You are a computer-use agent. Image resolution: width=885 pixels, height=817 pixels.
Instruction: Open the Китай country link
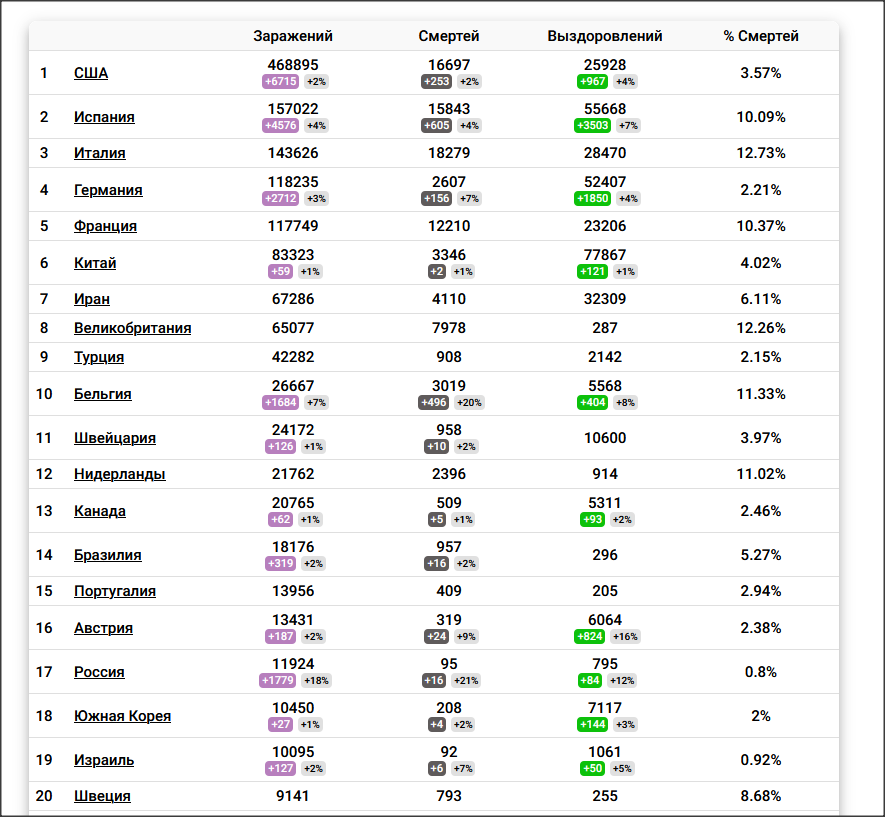95,263
